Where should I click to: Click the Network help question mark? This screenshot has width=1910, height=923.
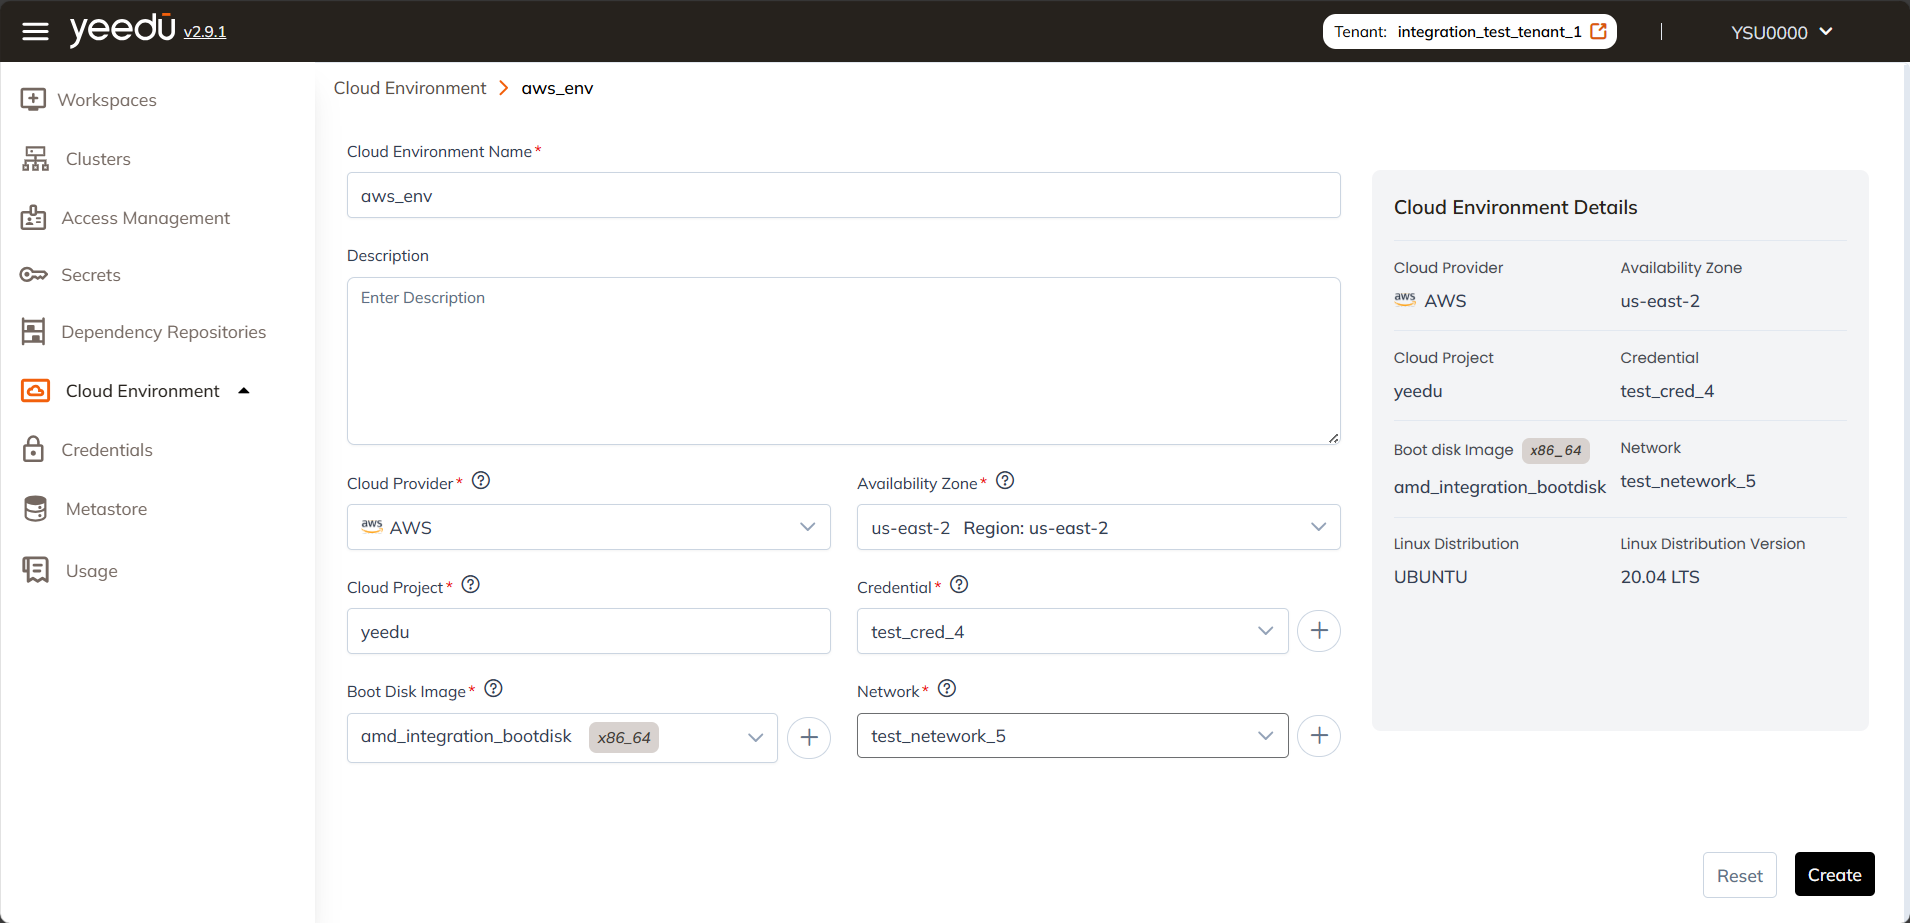[946, 688]
